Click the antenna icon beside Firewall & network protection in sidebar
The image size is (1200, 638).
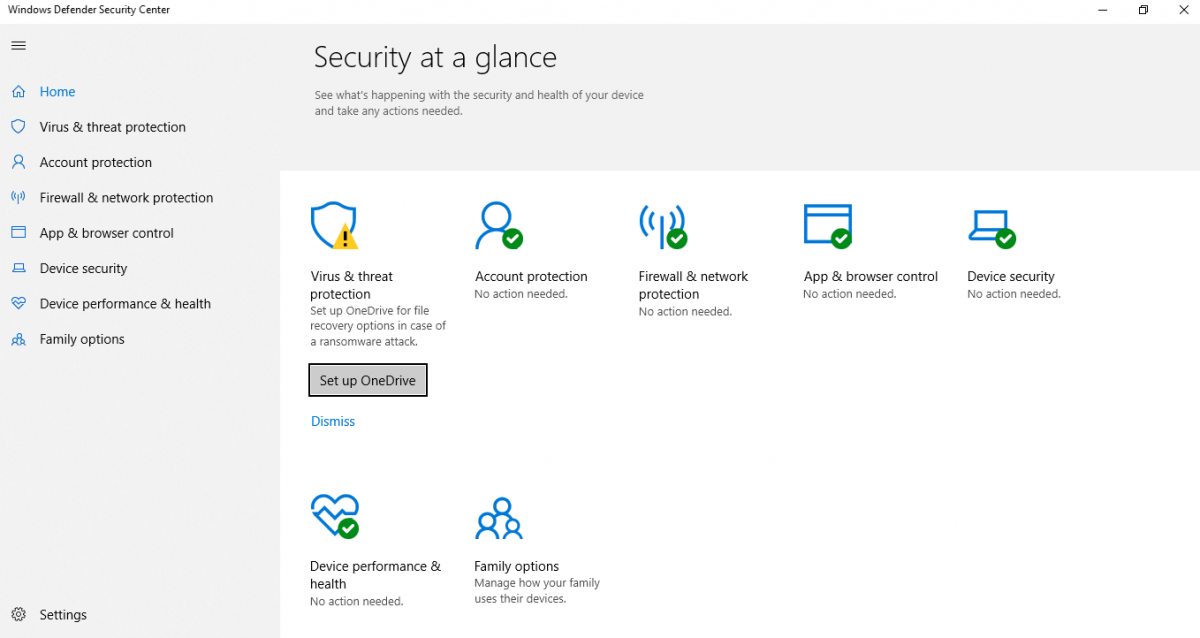(x=18, y=198)
